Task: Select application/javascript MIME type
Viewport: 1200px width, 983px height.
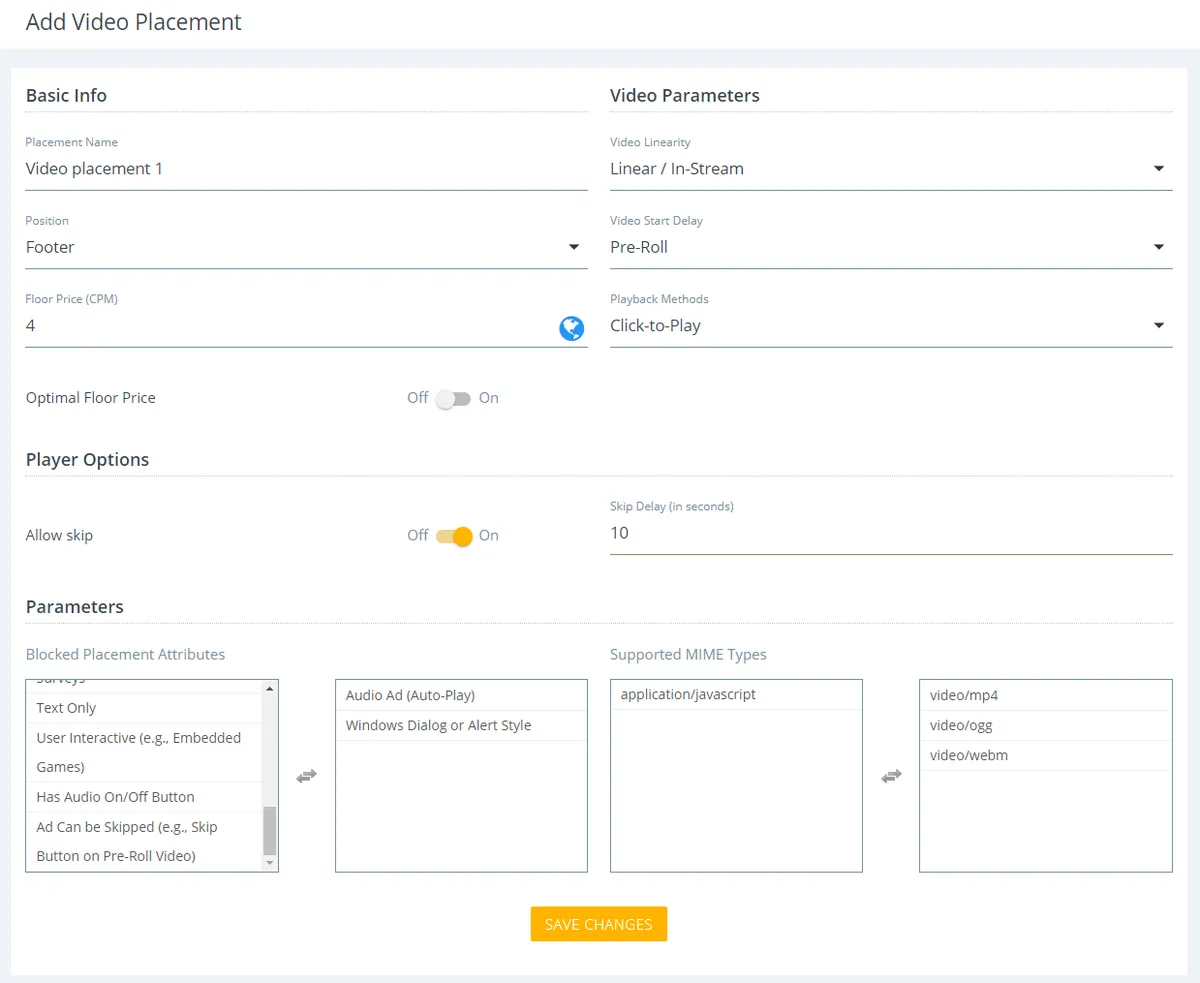Action: coord(688,694)
